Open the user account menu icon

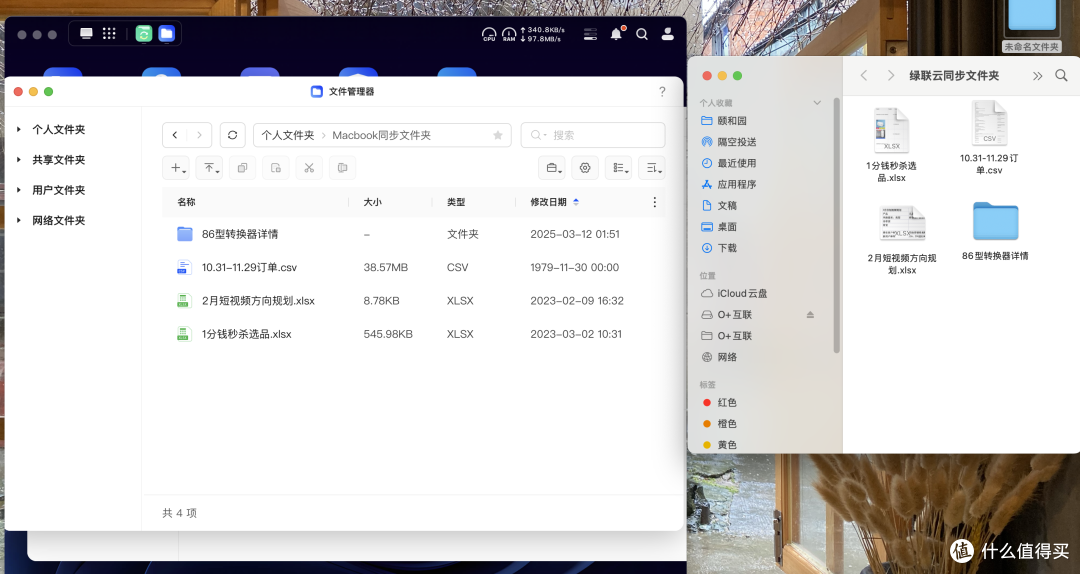(x=667, y=34)
